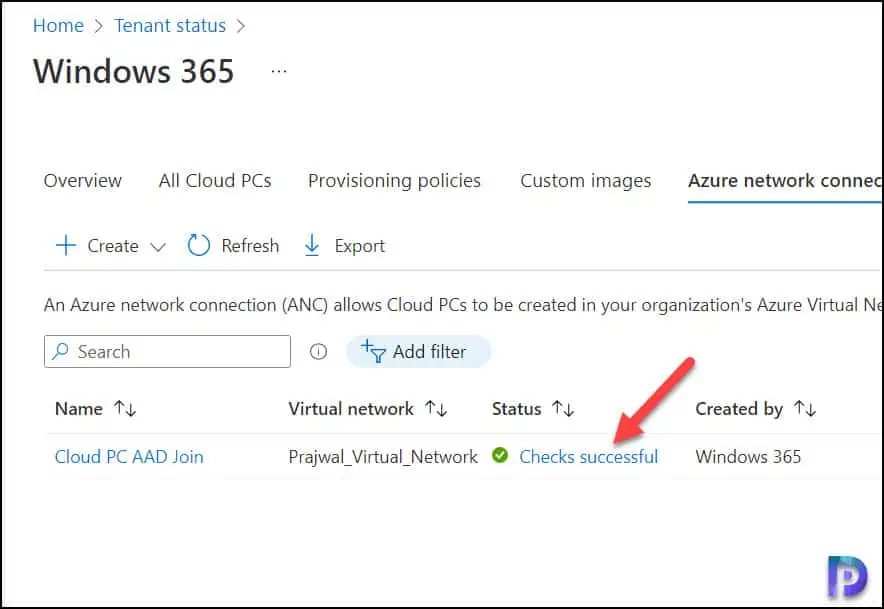Sort by Created by column arrows

point(805,408)
